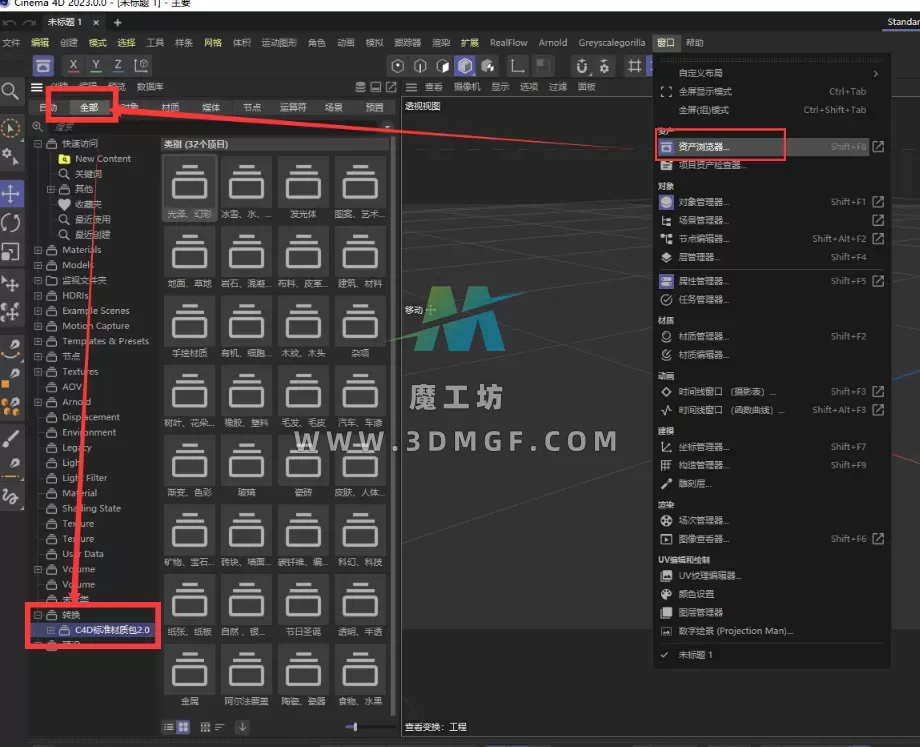The height and width of the screenshot is (747, 920).
Task: Select the 全部 tab in asset browser
Action: 89,107
